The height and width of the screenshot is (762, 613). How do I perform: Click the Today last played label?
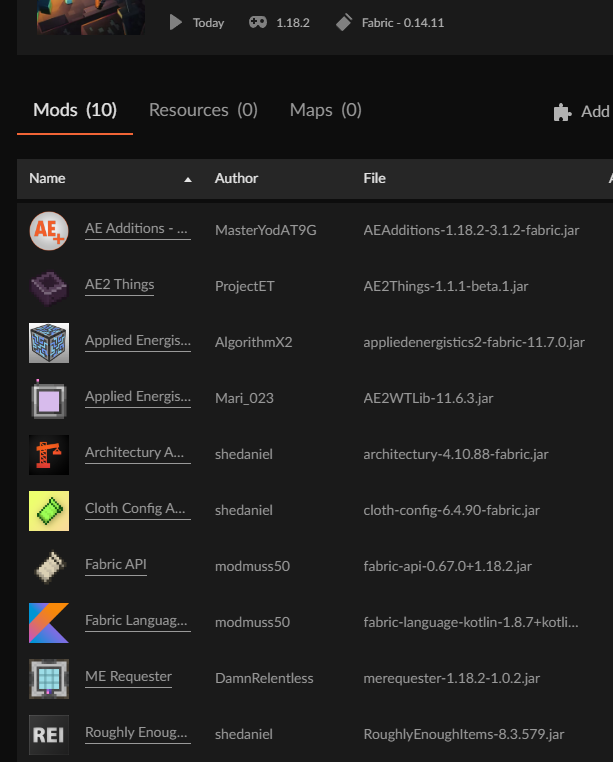[209, 23]
